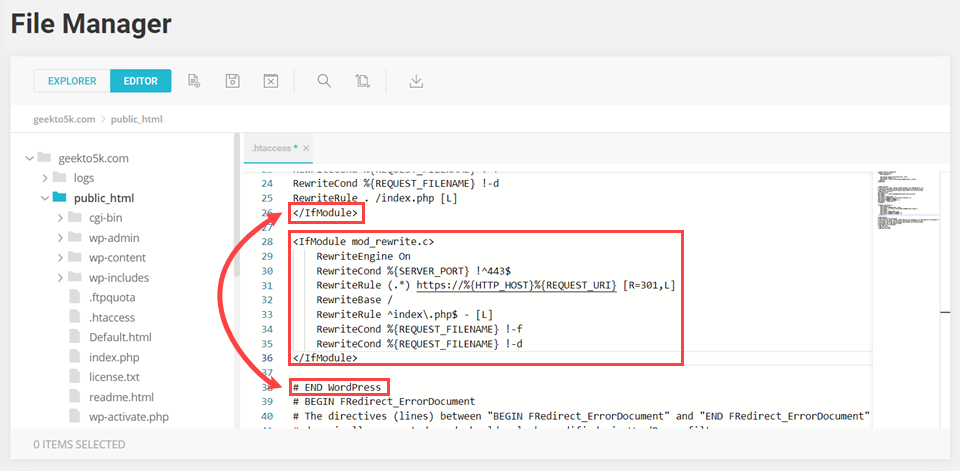
Task: Click the close file toolbar icon
Action: (x=270, y=81)
